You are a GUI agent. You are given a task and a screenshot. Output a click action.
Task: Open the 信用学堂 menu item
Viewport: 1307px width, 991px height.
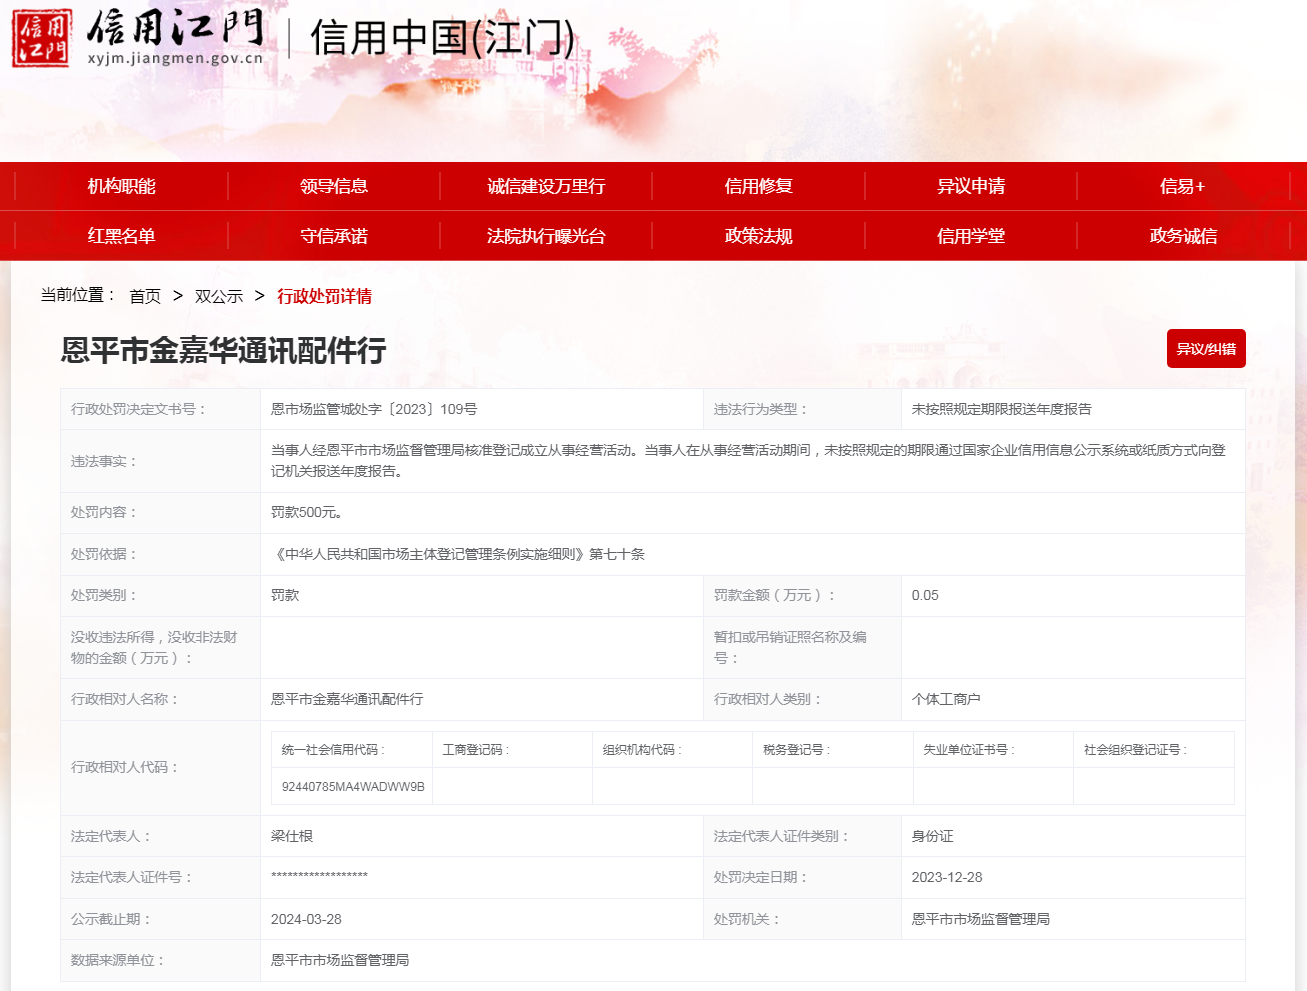click(x=971, y=236)
